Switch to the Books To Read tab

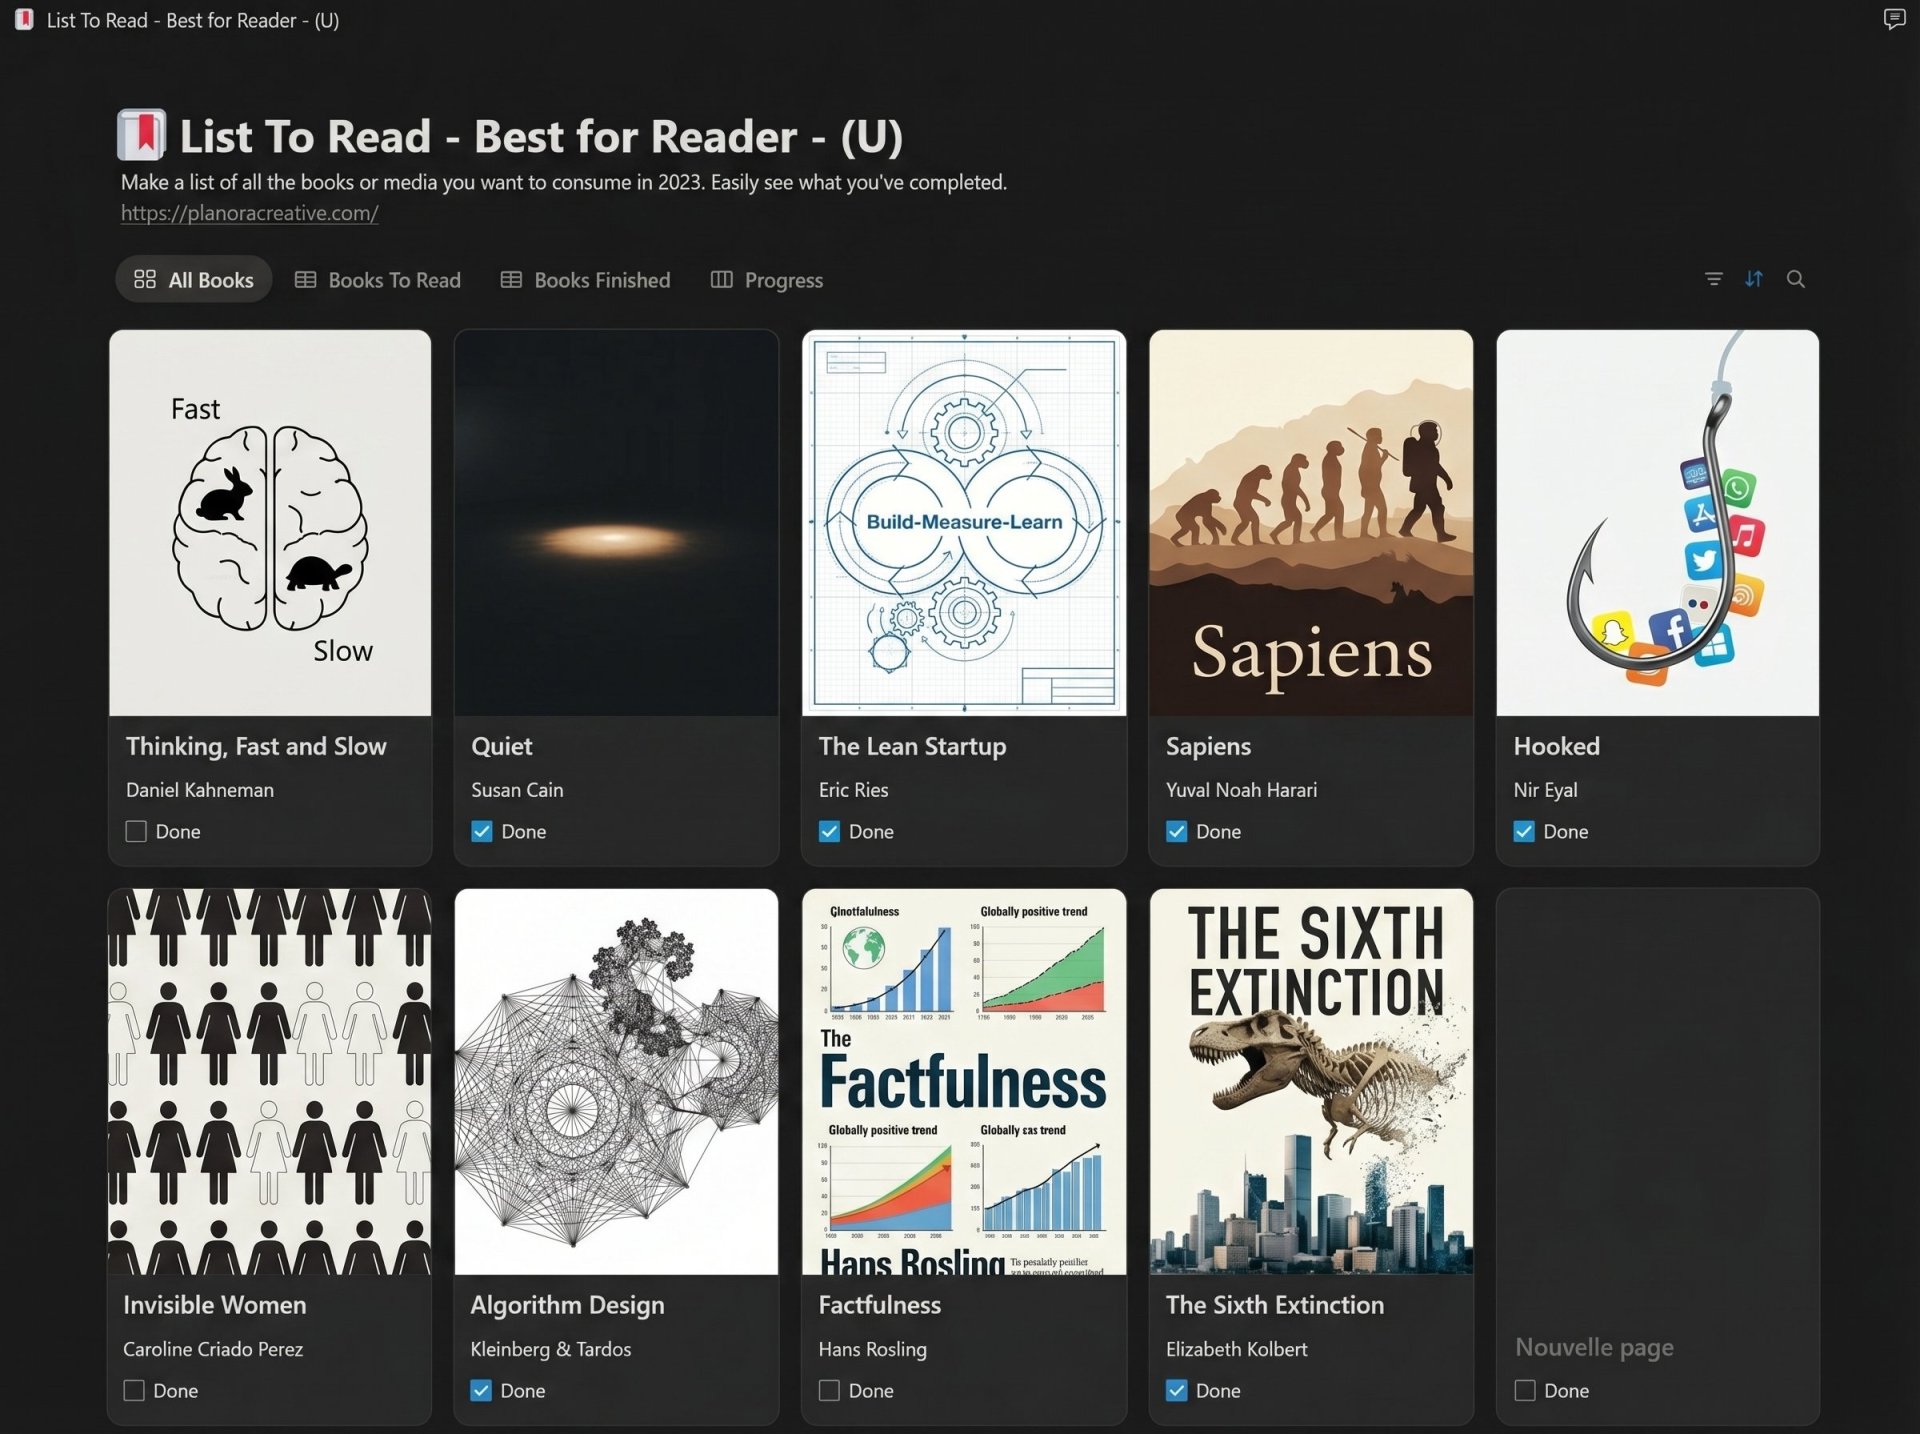(378, 280)
